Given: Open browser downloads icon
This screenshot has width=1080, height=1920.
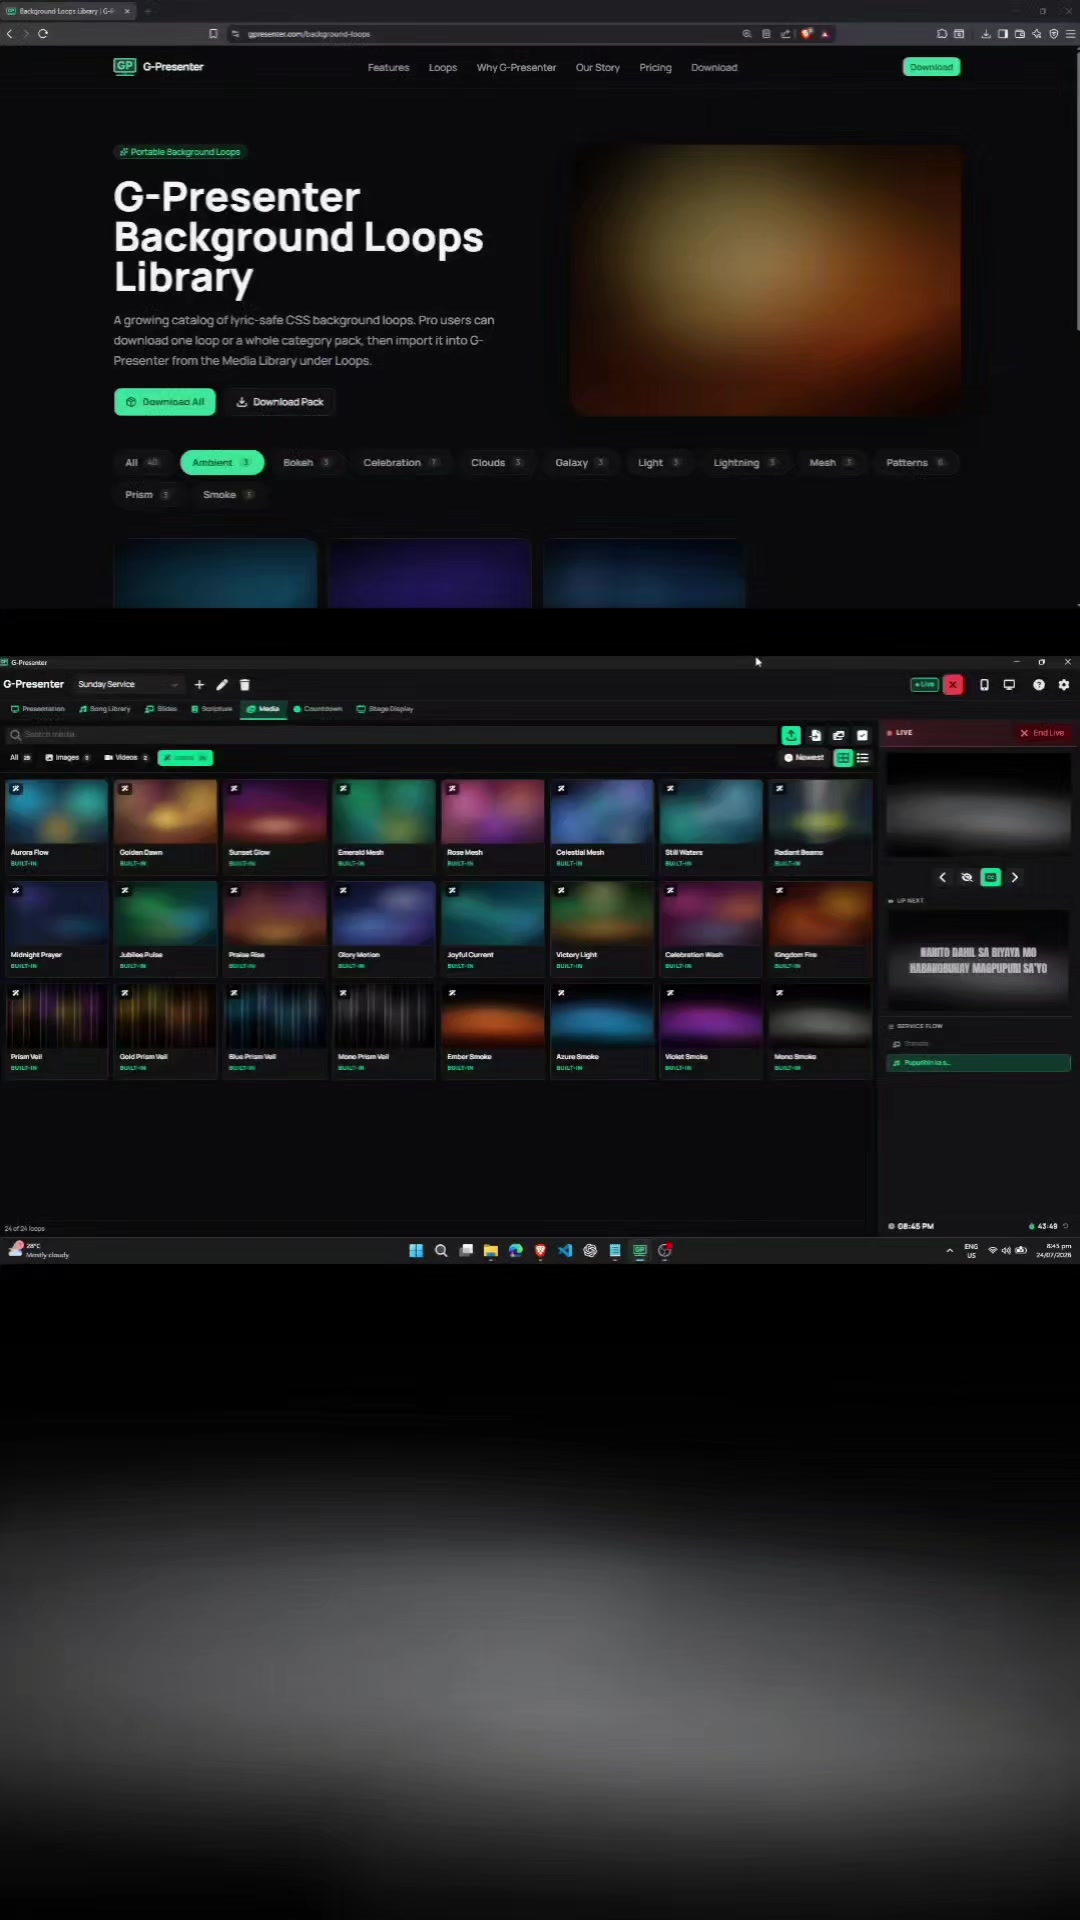Looking at the screenshot, I should point(986,34).
